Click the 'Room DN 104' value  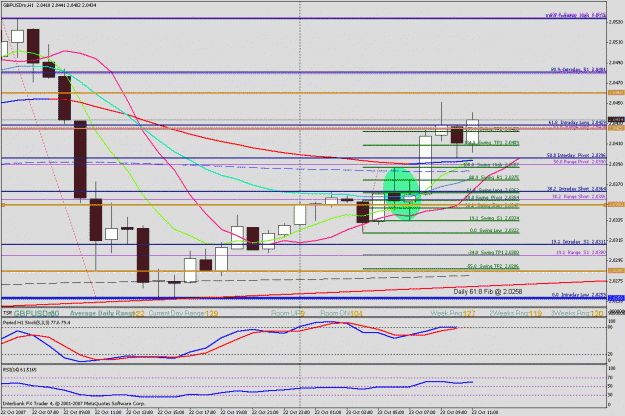click(x=342, y=314)
